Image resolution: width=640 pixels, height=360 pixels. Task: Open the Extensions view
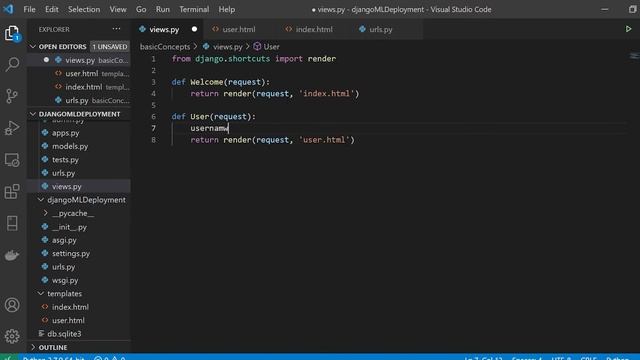tap(12, 191)
